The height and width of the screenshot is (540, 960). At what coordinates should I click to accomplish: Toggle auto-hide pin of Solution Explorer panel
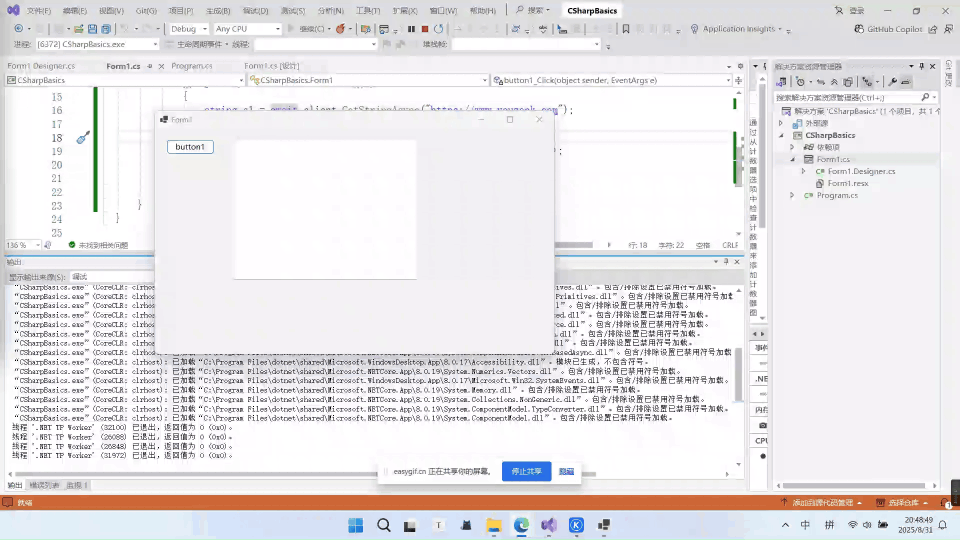tap(921, 66)
